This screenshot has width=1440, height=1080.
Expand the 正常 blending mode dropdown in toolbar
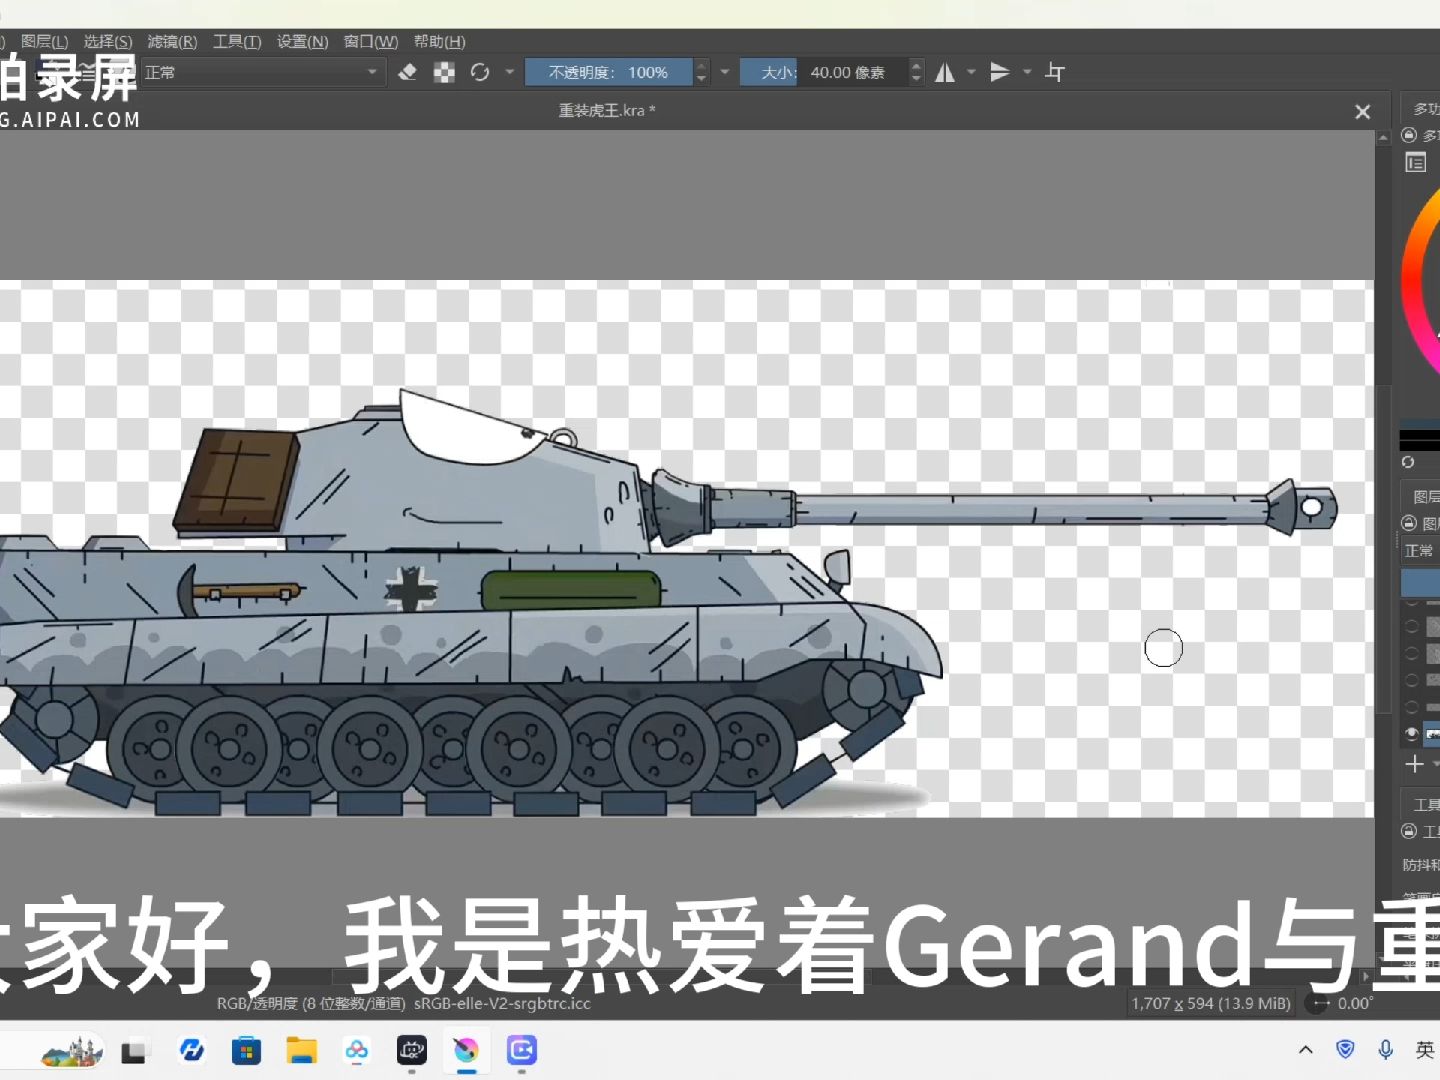click(x=262, y=72)
